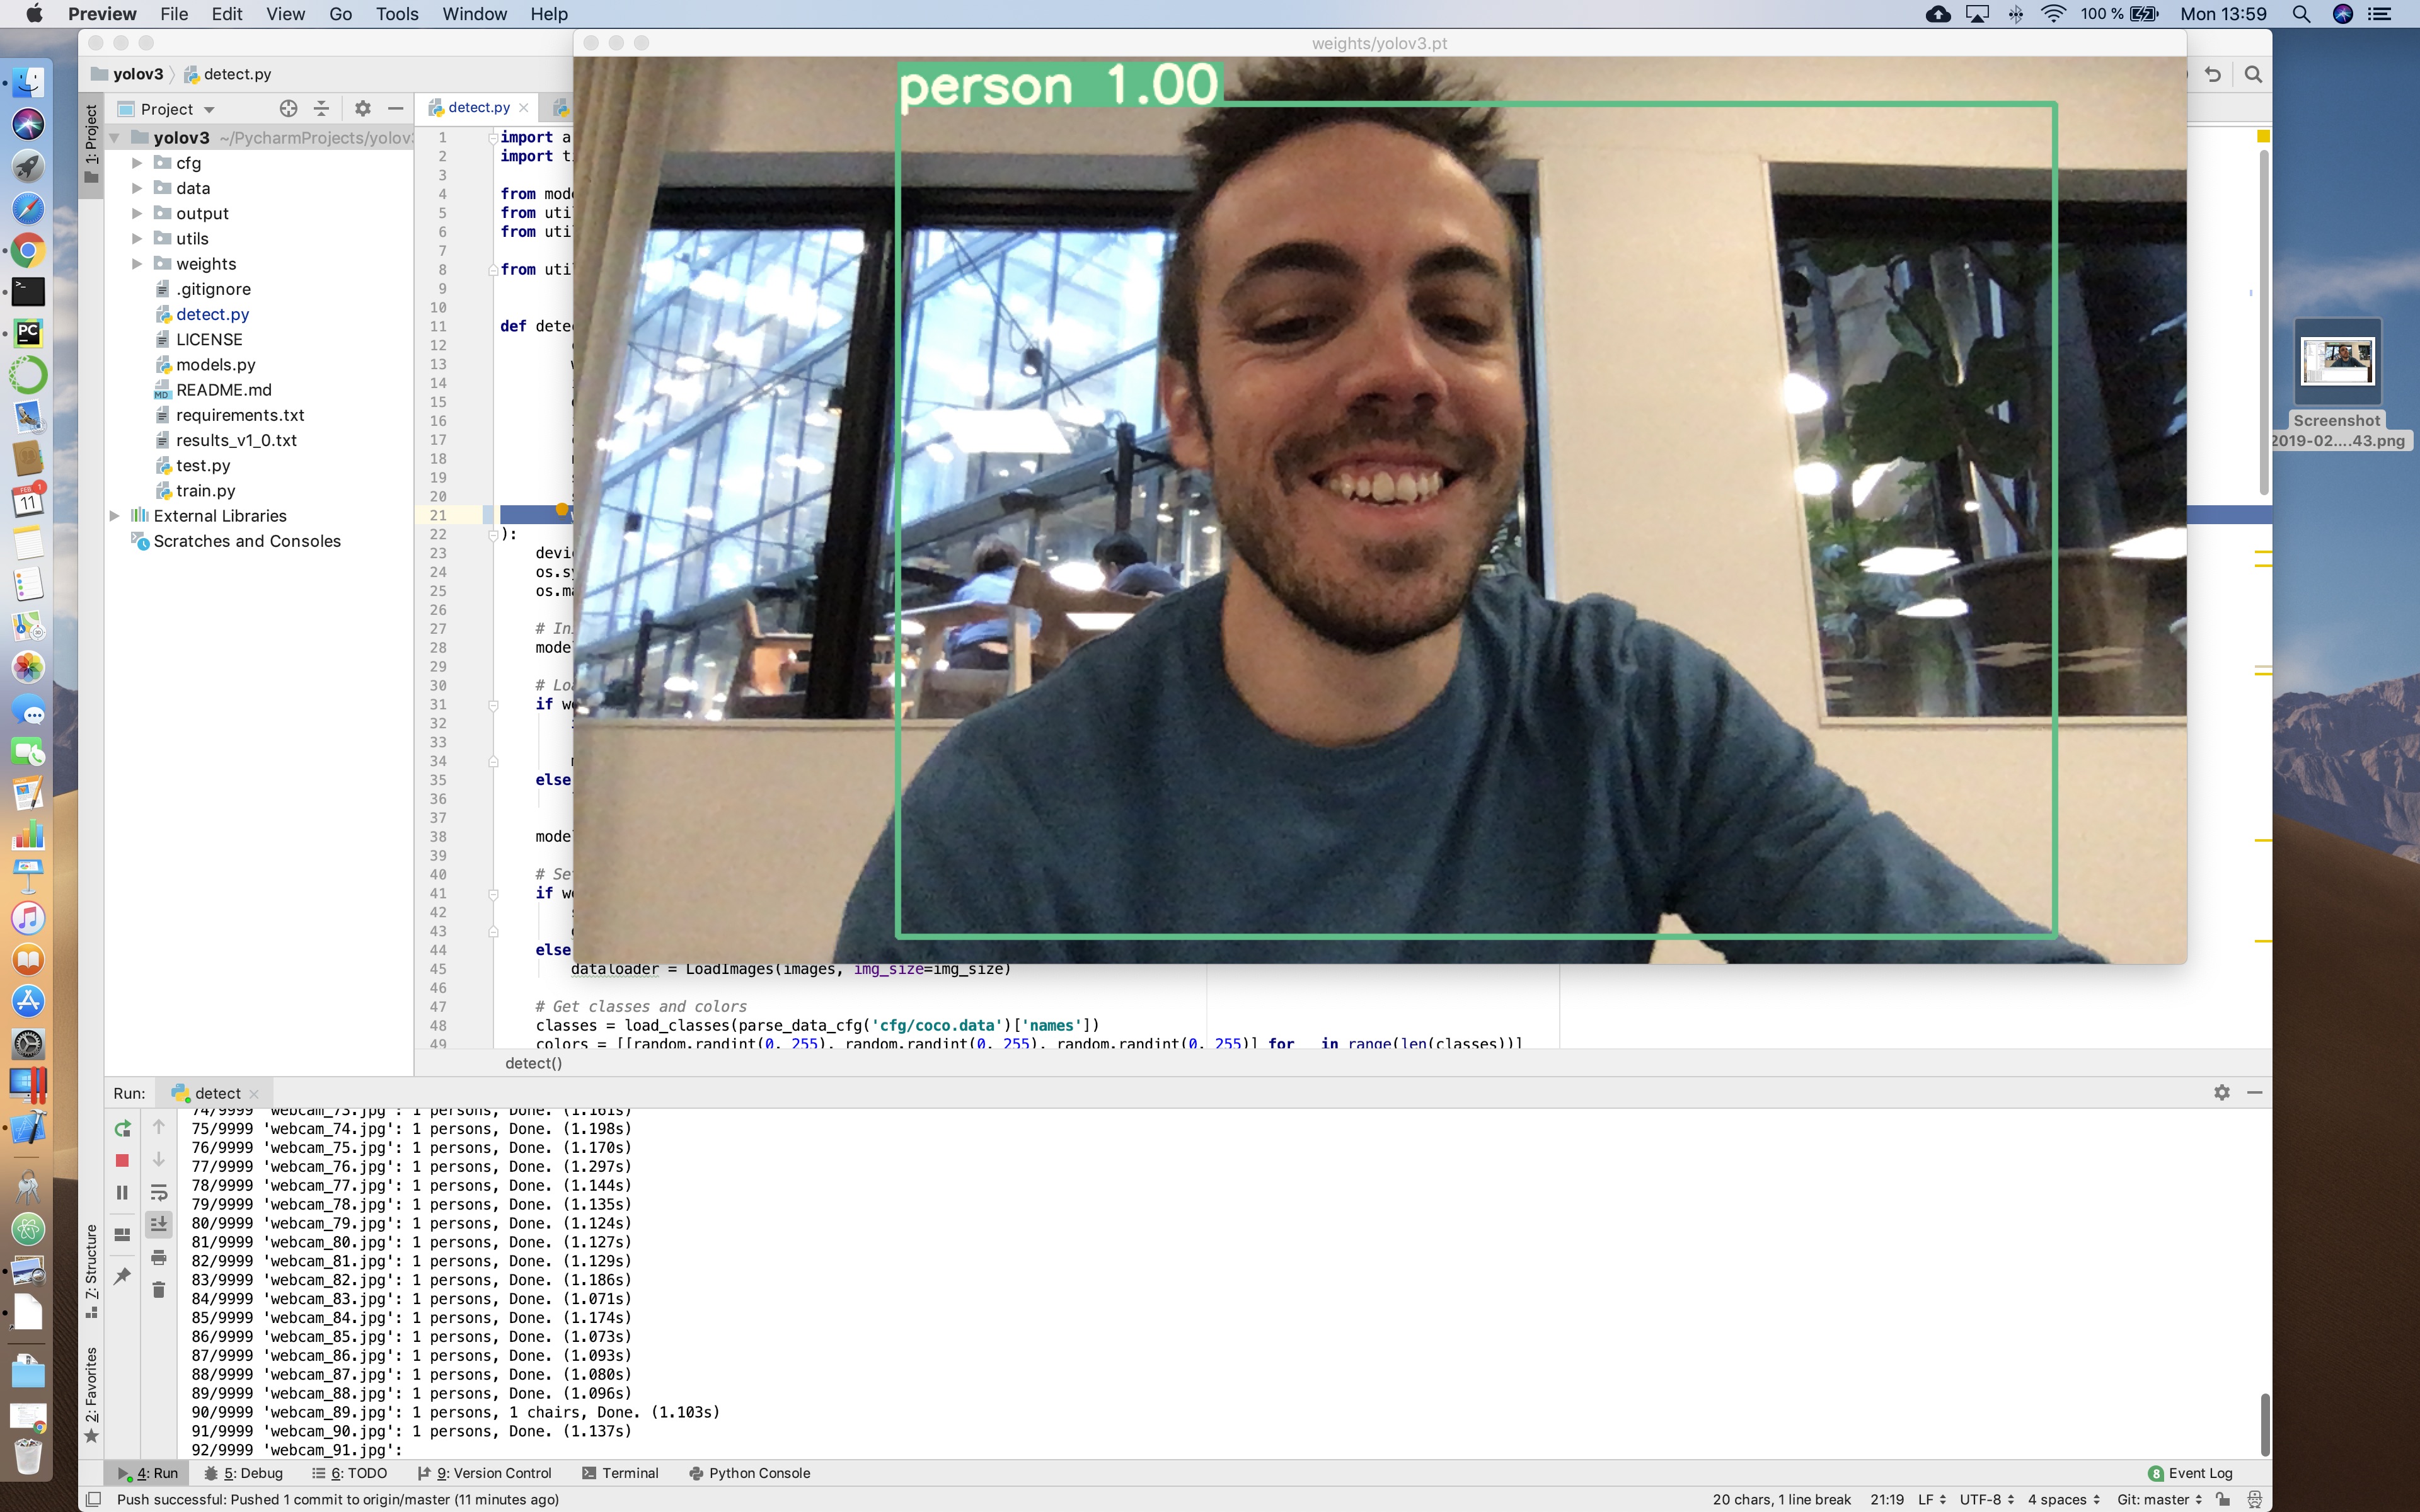This screenshot has height=1512, width=2420.
Task: Expand the weights folder
Action: pos(138,263)
